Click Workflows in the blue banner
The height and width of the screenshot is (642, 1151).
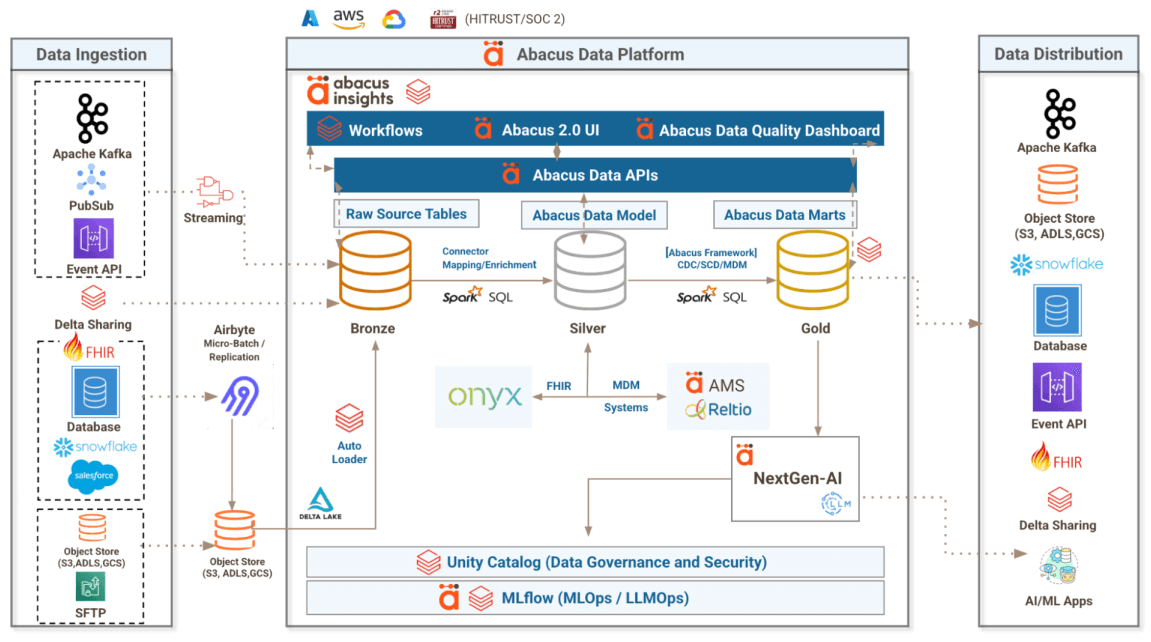coord(385,131)
